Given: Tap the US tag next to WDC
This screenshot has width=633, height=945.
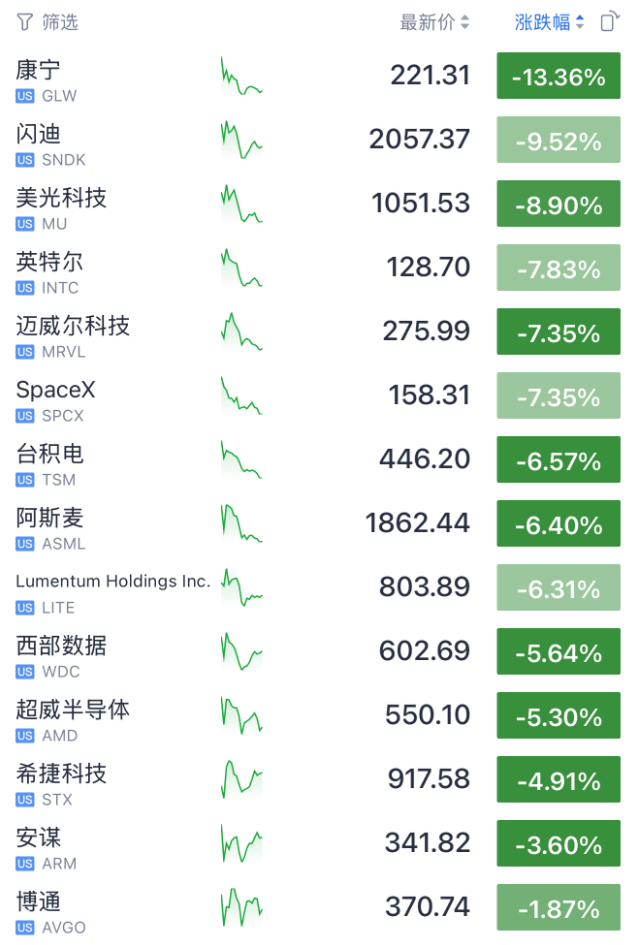Looking at the screenshot, I should (25, 672).
